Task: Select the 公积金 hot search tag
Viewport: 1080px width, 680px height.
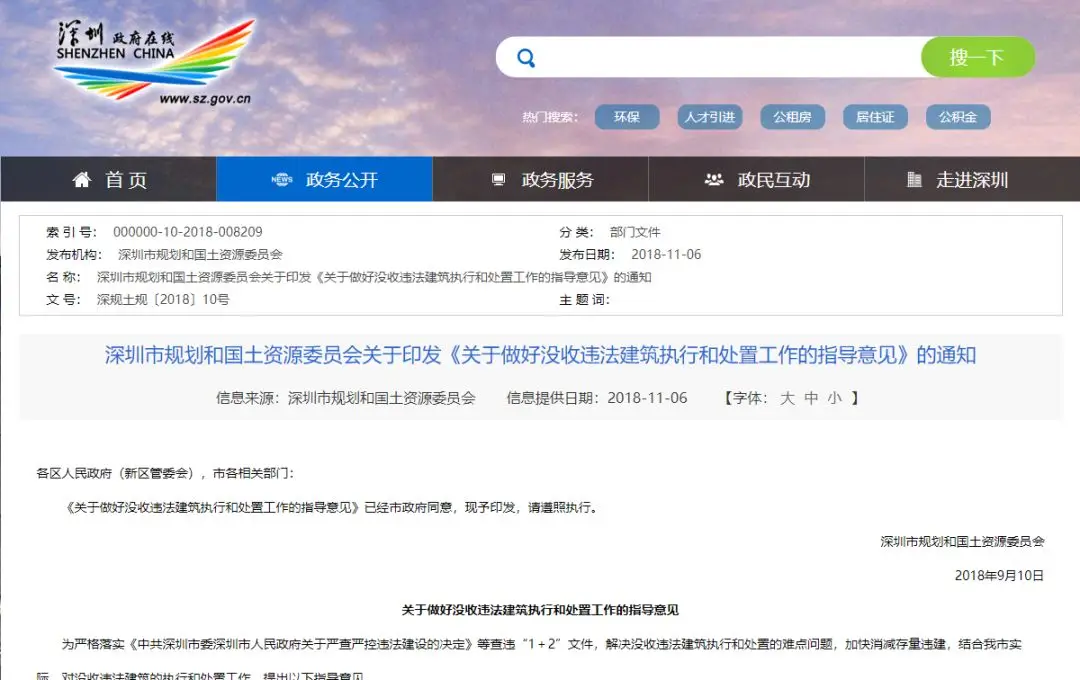Action: [x=958, y=117]
